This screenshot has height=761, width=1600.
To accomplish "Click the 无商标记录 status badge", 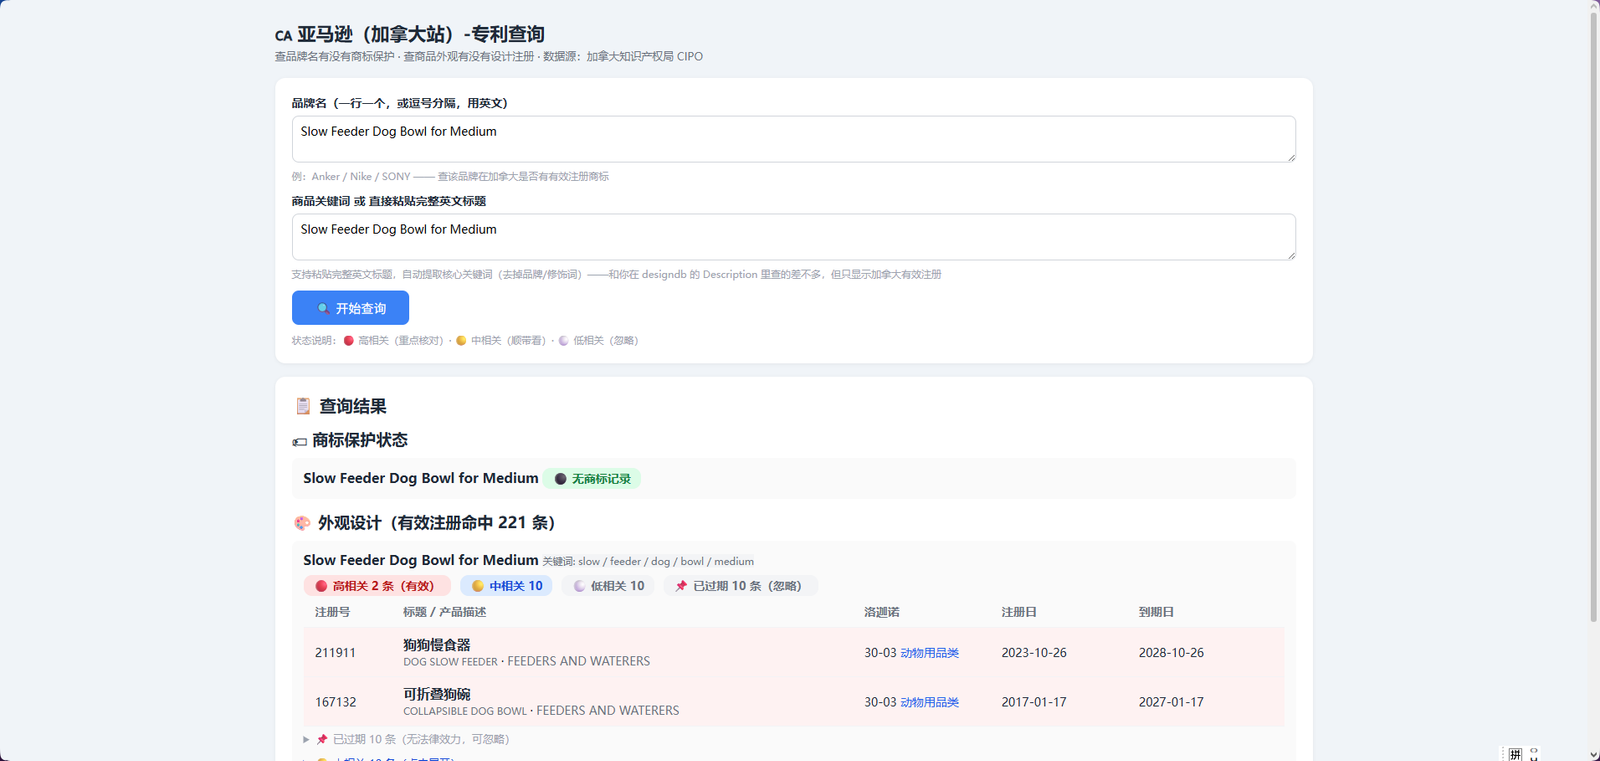I will (592, 479).
